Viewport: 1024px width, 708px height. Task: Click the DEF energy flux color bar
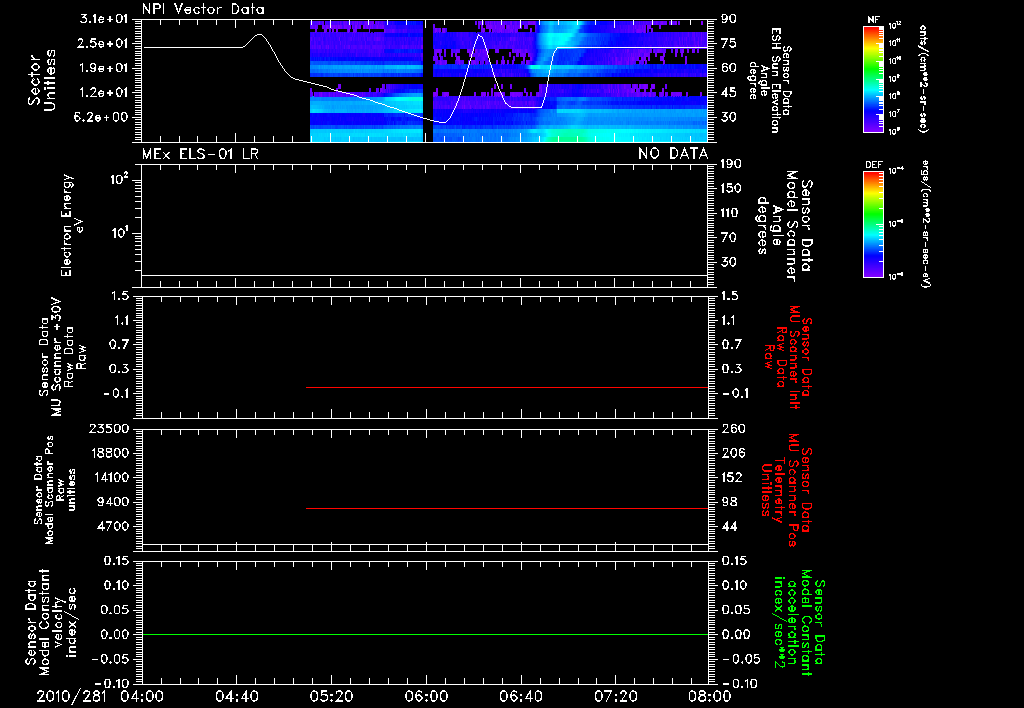(x=873, y=224)
